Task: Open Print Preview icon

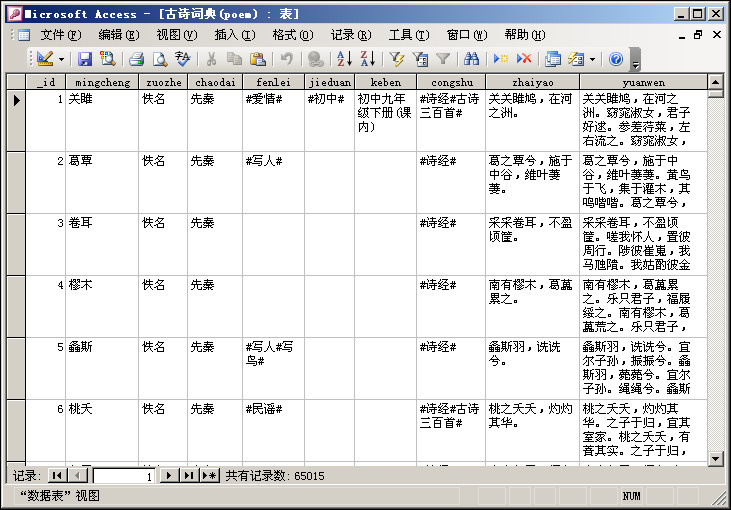Action: tap(160, 59)
